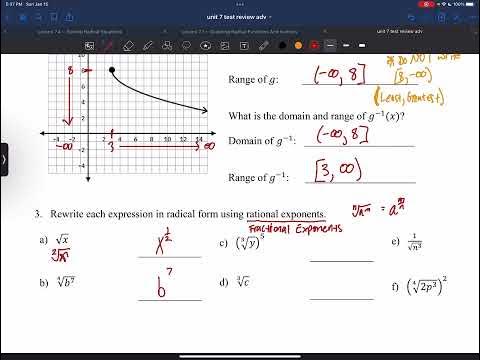Select the shapes tool
The height and width of the screenshot is (360, 480).
click(x=167, y=46)
